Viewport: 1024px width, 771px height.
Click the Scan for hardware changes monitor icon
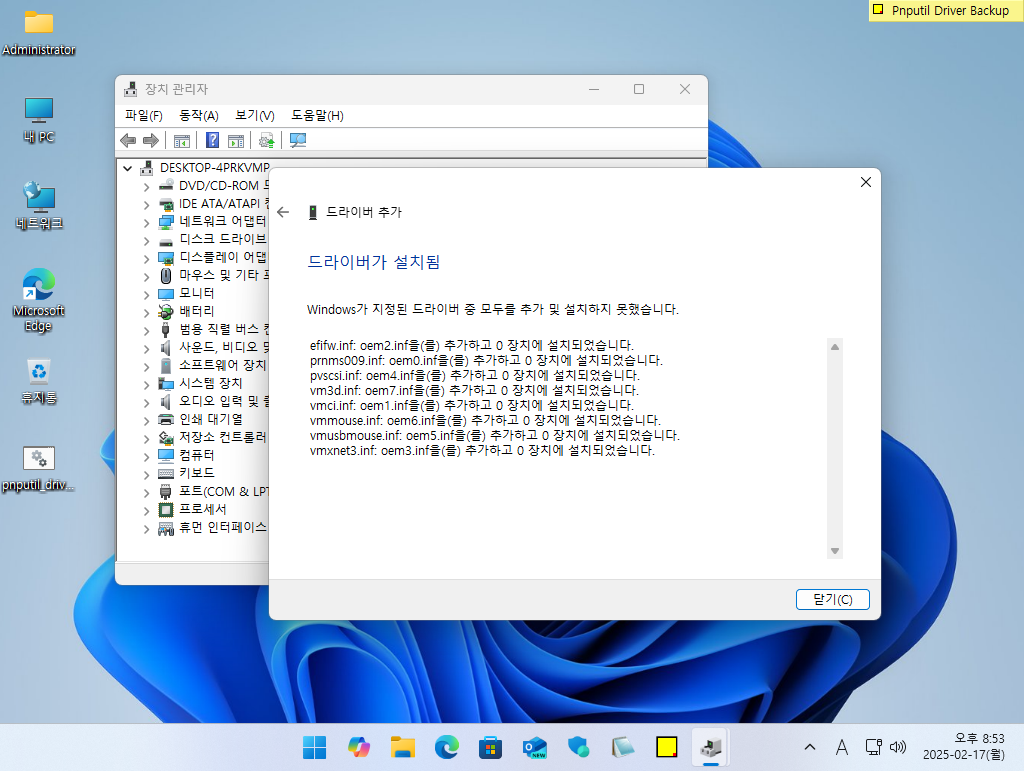[298, 140]
